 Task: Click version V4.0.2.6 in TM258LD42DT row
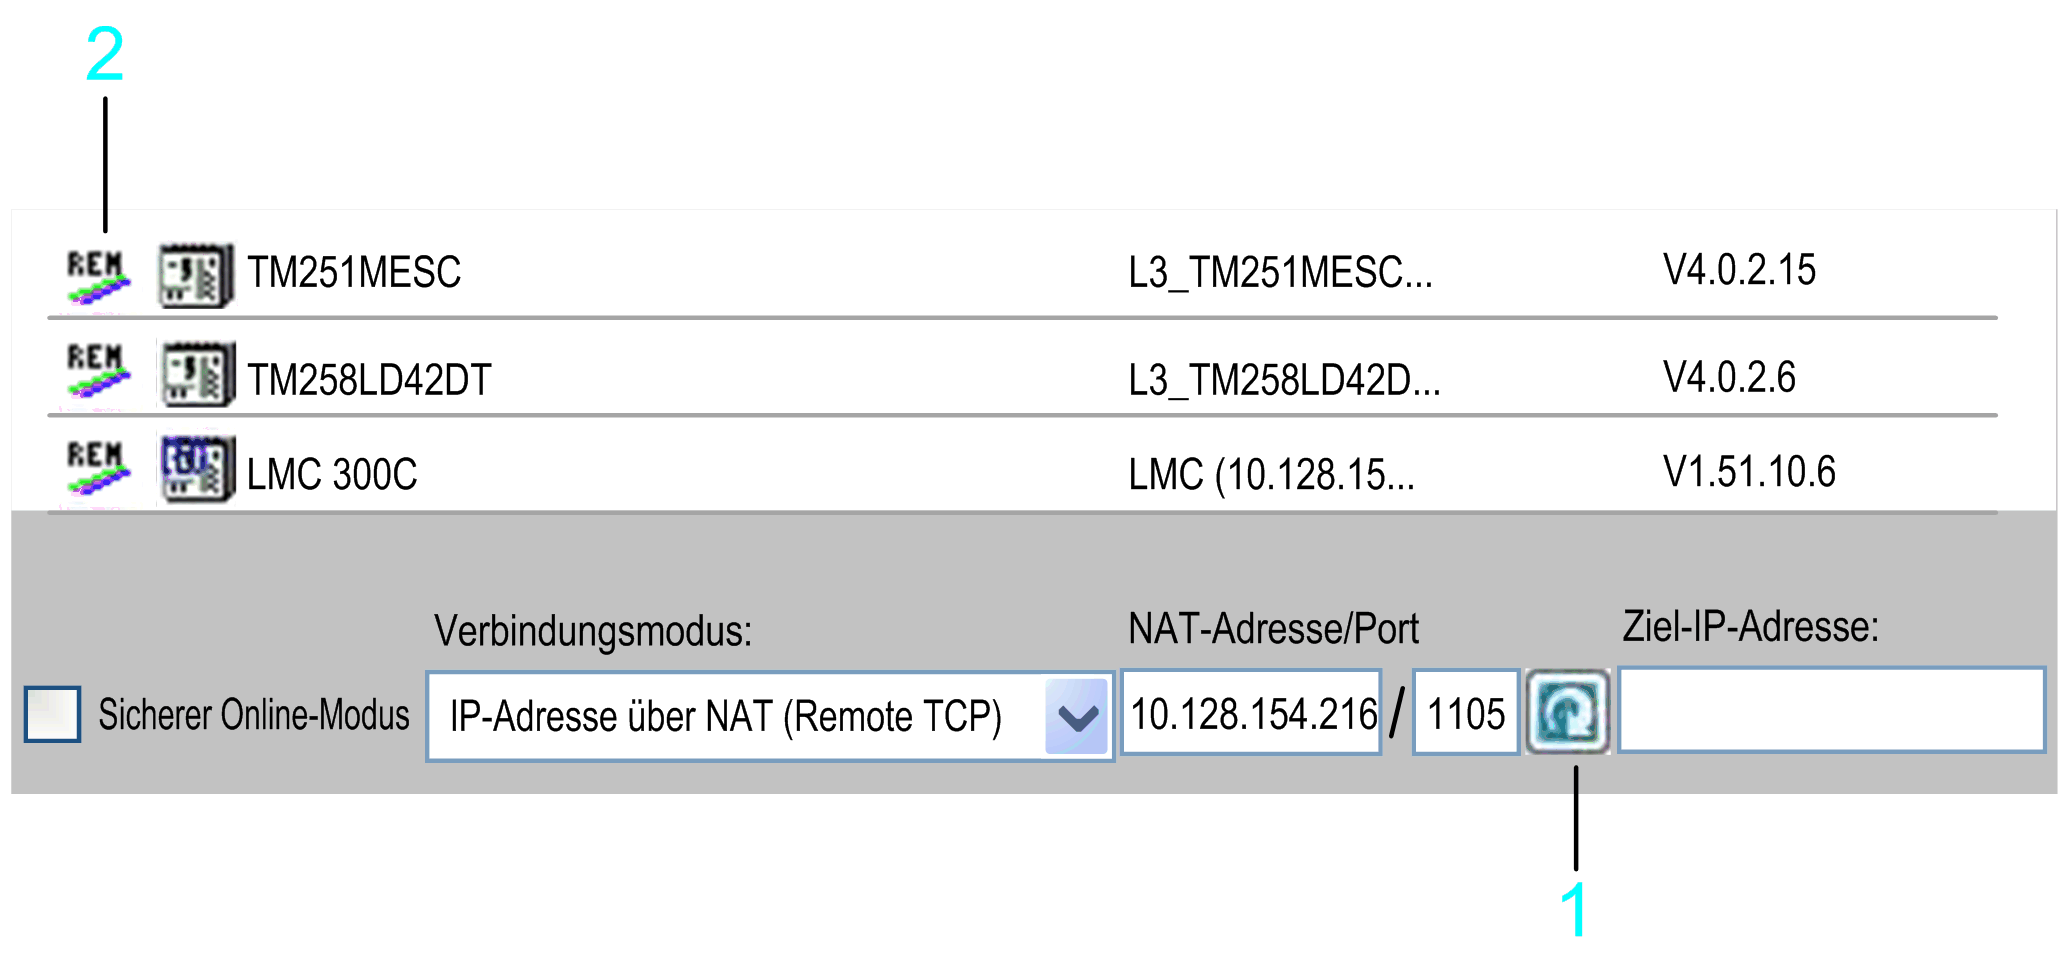point(1729,377)
